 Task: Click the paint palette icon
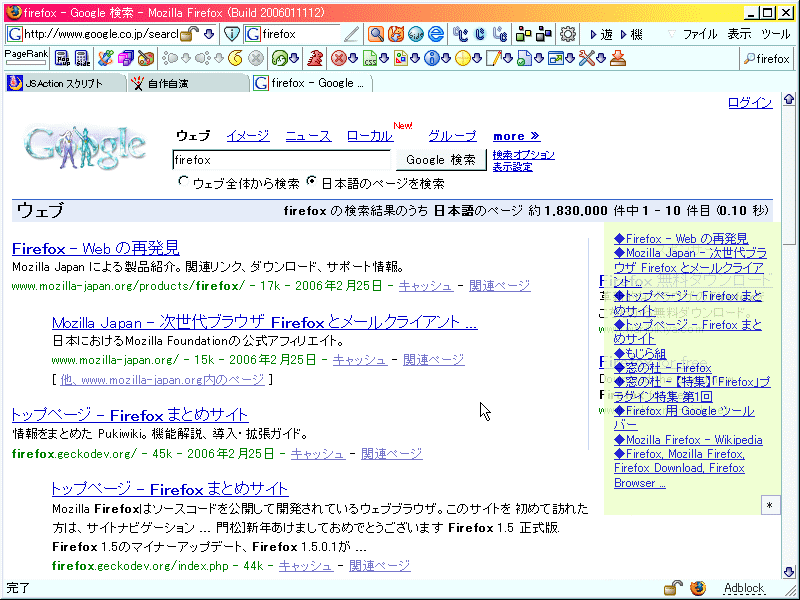click(146, 59)
